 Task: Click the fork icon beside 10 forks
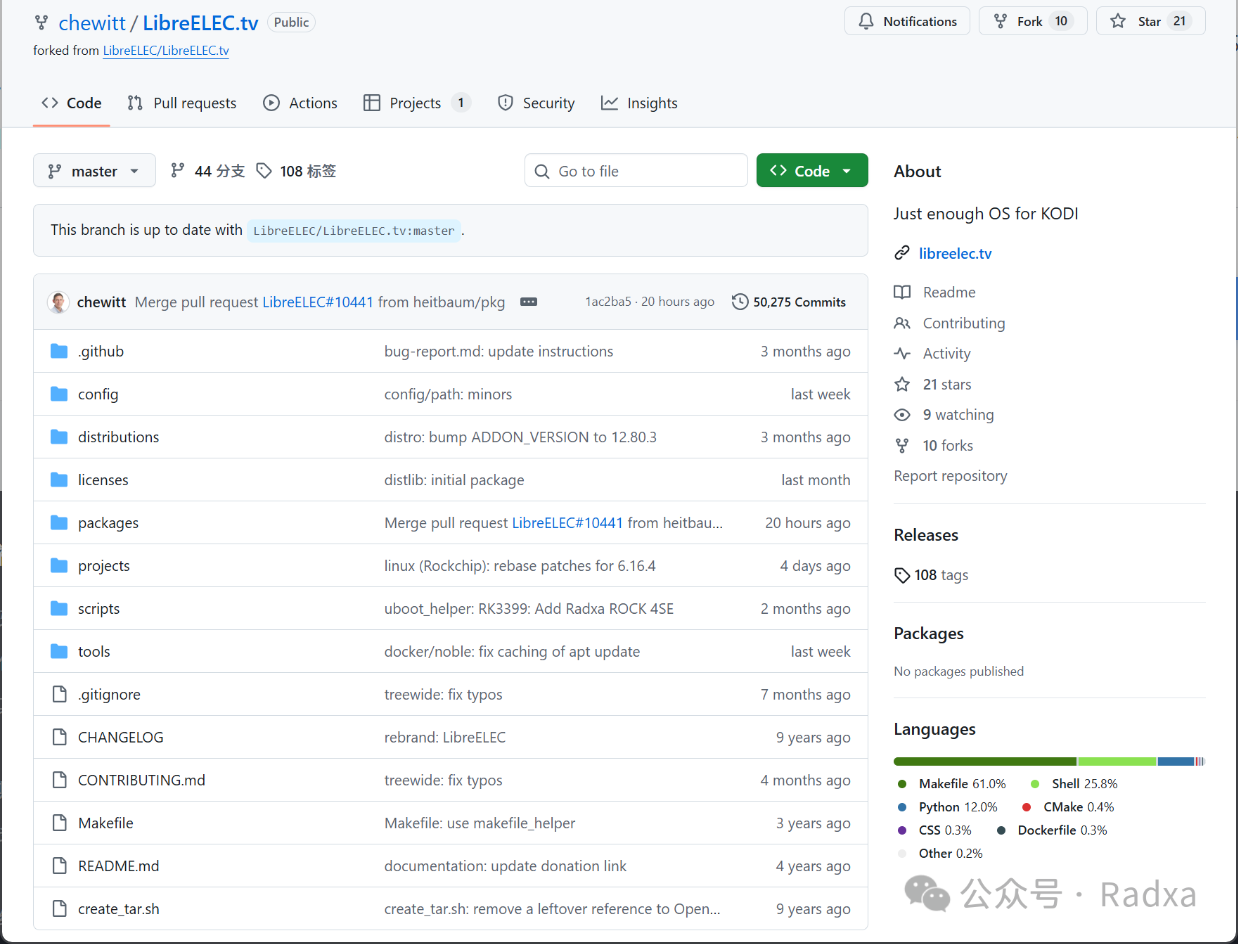tap(902, 446)
